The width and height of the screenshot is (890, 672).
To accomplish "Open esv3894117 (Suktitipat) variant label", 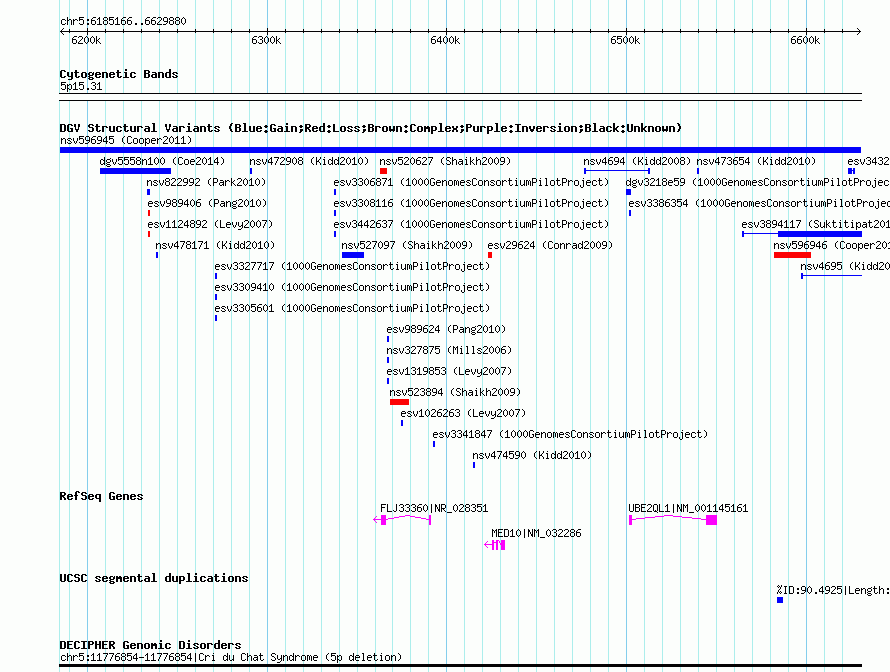I will [x=816, y=224].
